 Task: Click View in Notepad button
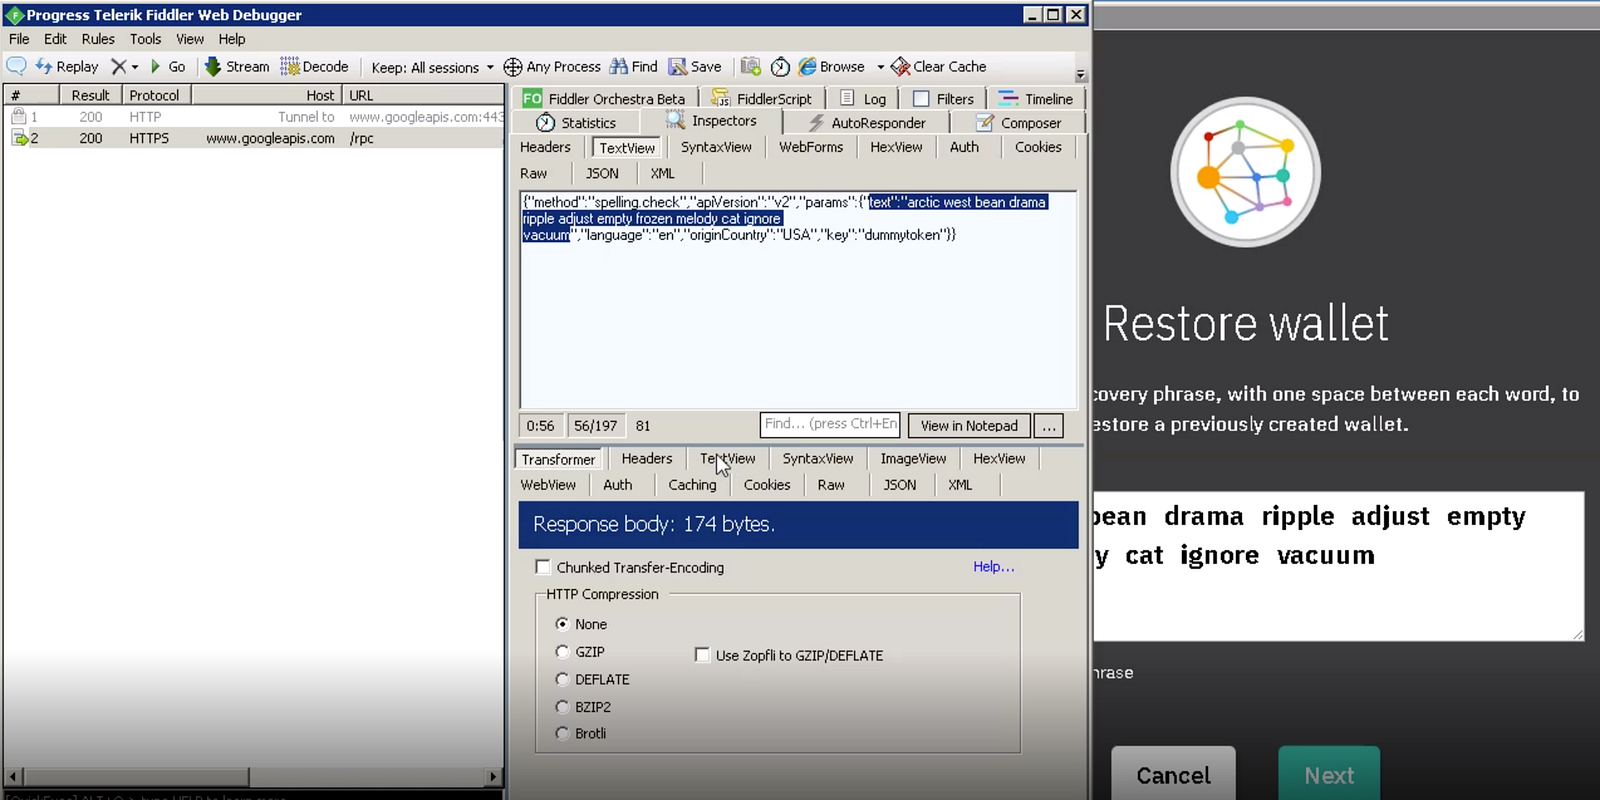969,425
